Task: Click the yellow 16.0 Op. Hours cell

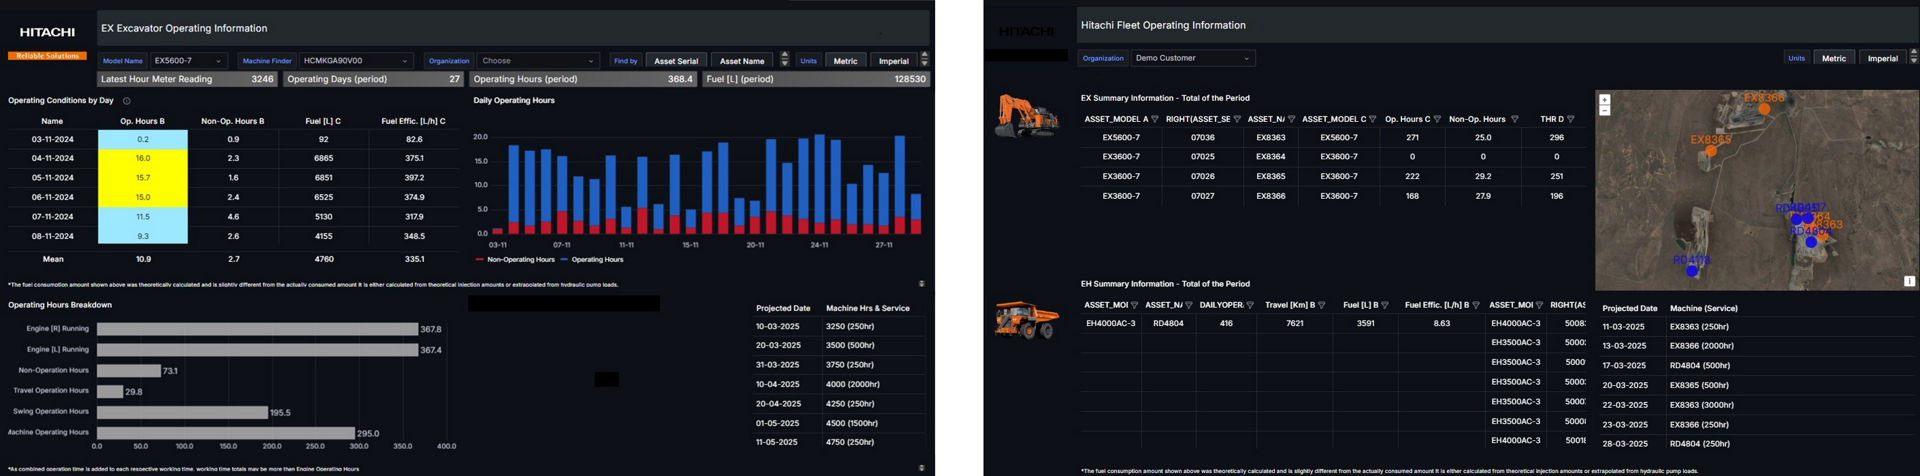Action: pos(143,158)
